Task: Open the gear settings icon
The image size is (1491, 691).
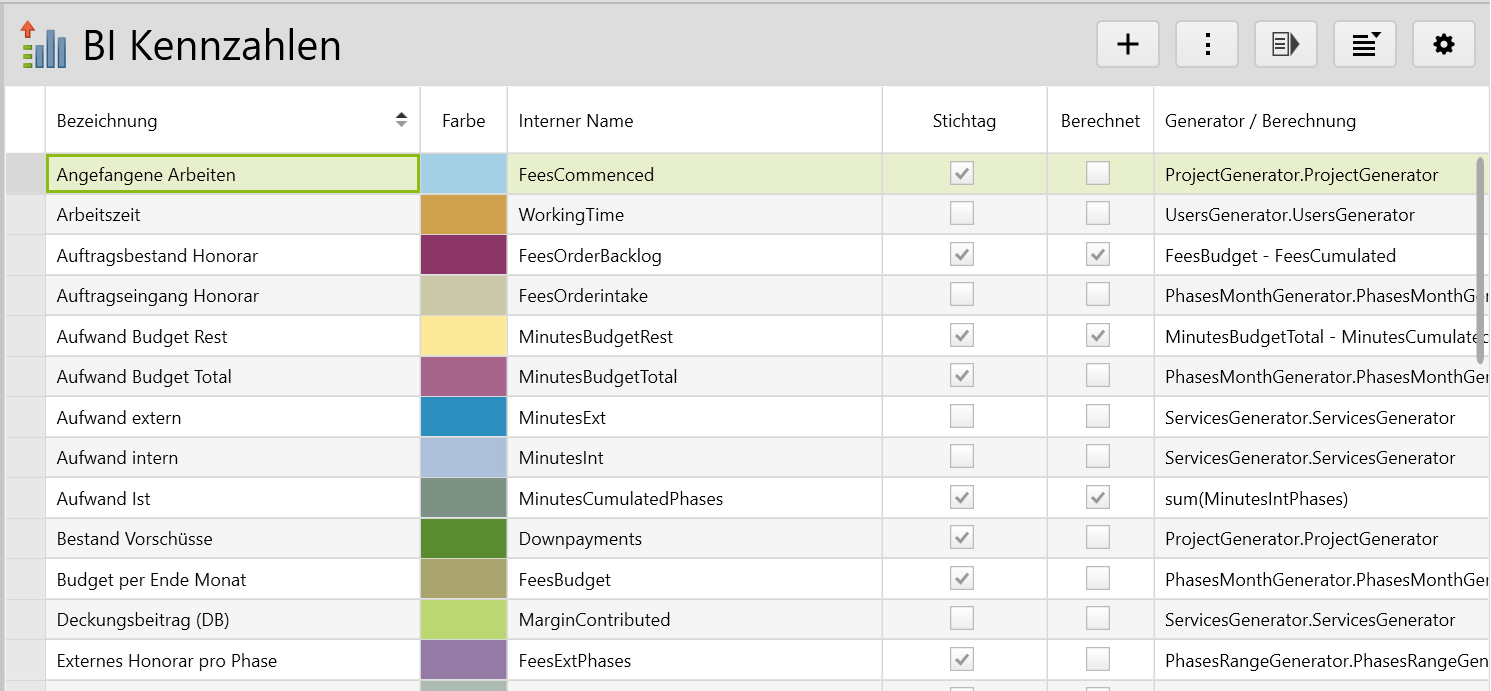Action: click(1444, 44)
